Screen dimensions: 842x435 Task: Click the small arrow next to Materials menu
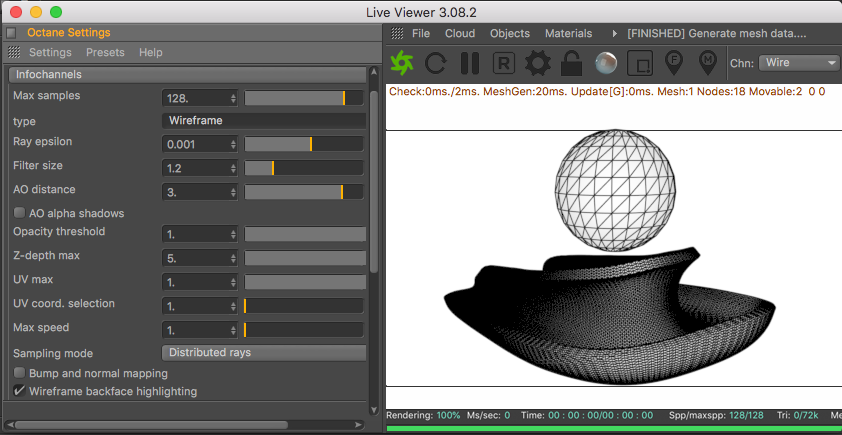point(615,34)
